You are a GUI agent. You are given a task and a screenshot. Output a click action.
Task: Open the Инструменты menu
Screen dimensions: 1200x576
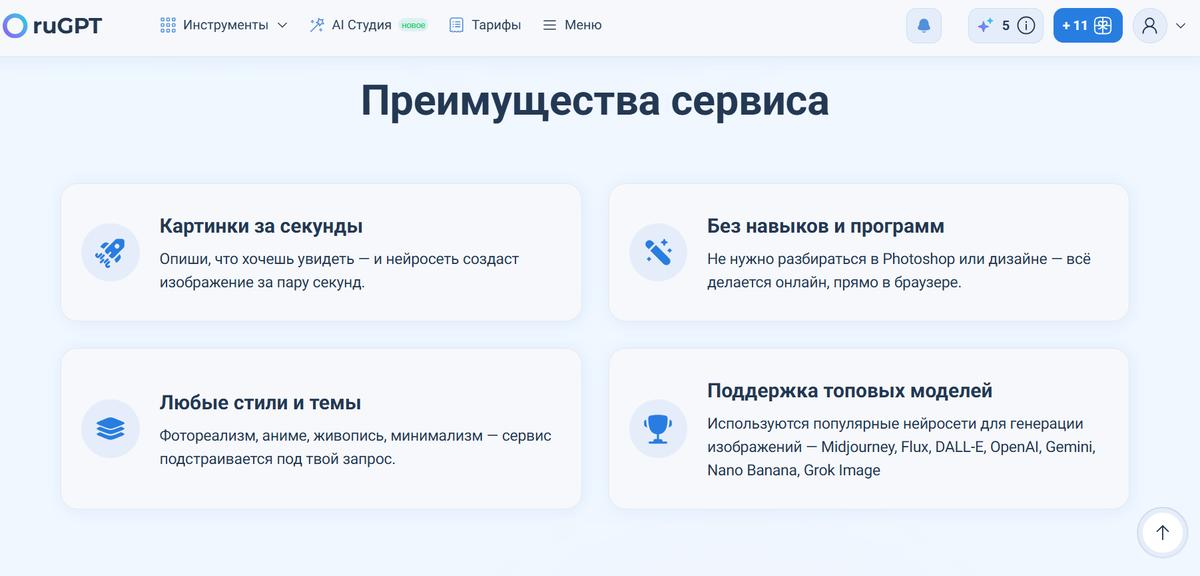coord(224,25)
